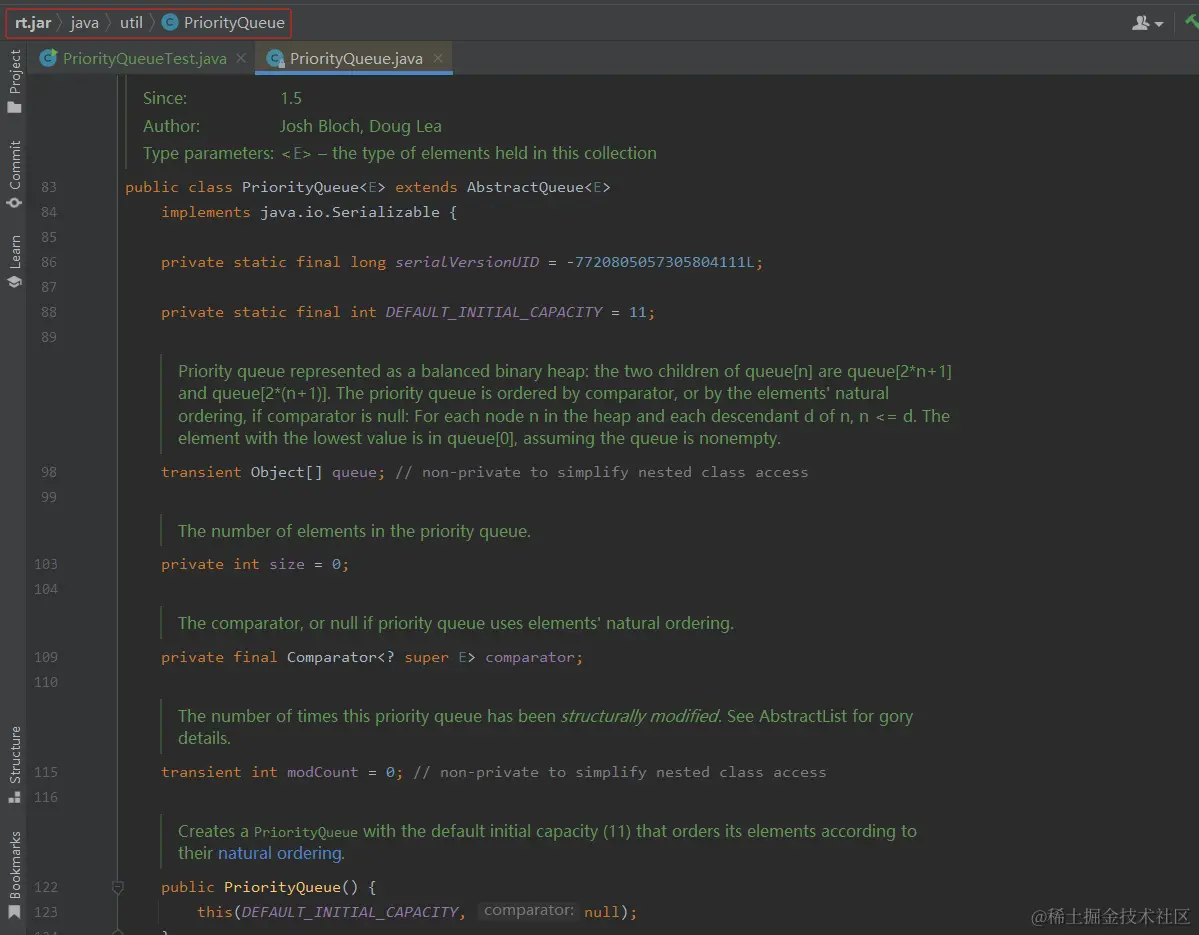Follow the natural ordering doc link

(280, 853)
